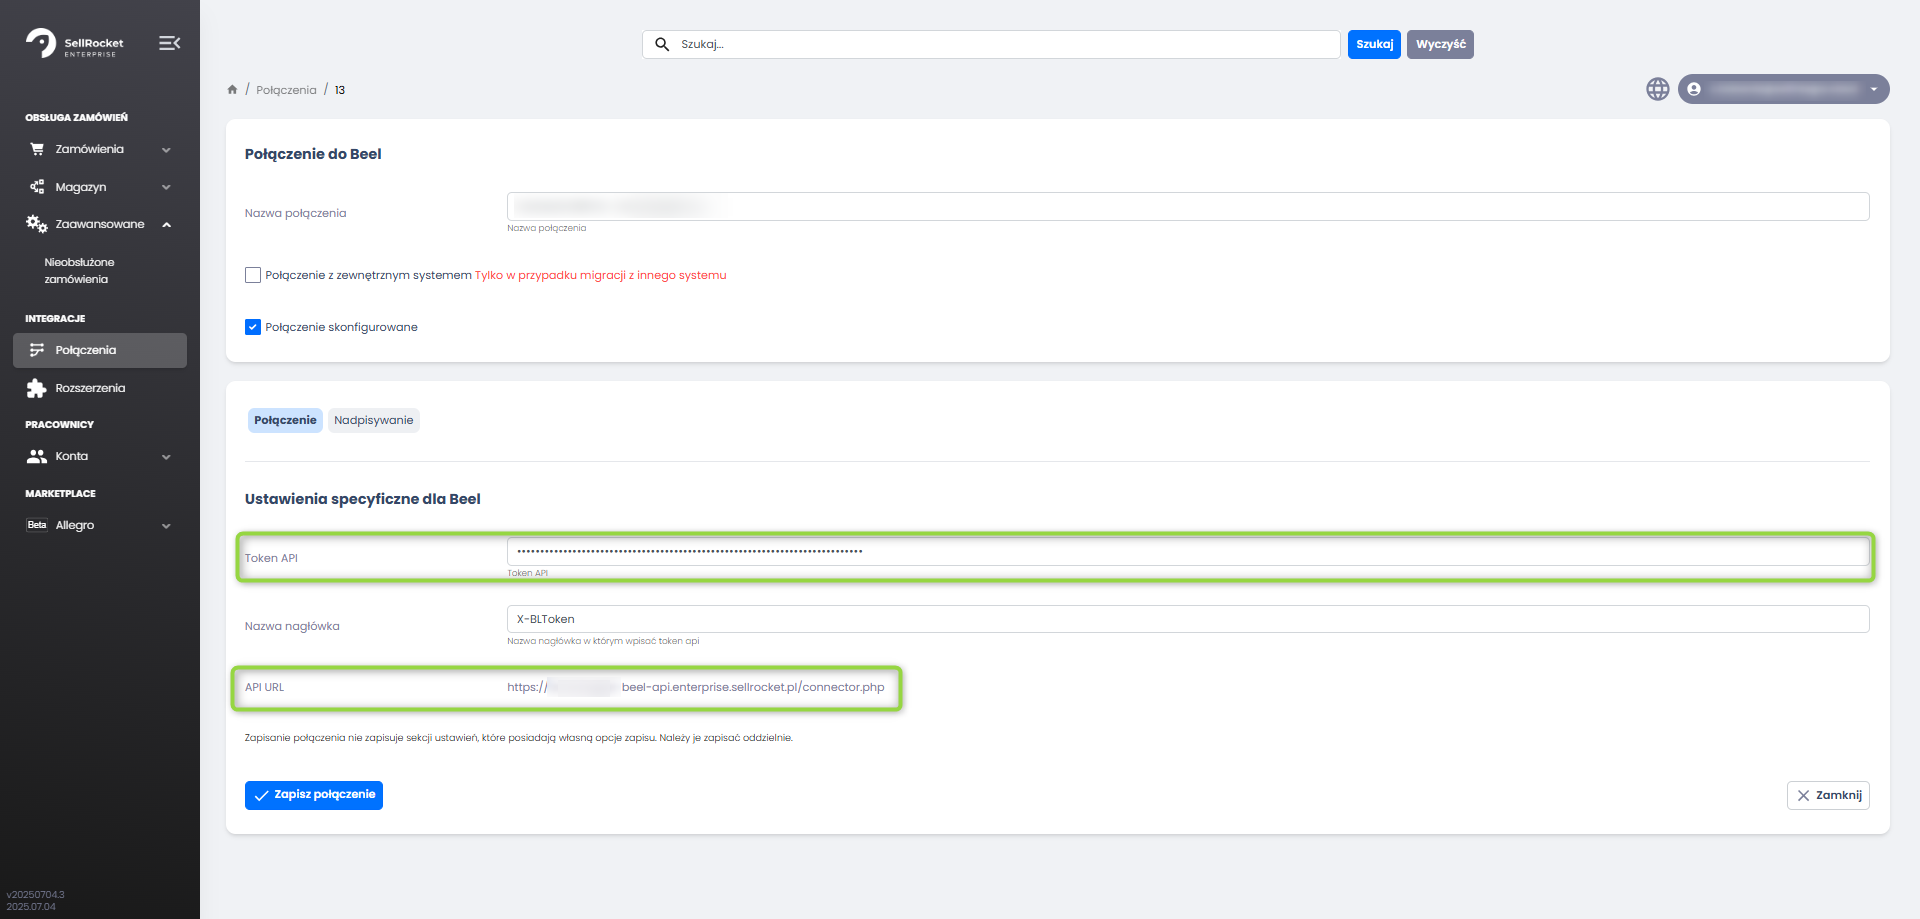Click the Zaawansowane gears icon
The width and height of the screenshot is (1920, 919).
pyautogui.click(x=37, y=224)
